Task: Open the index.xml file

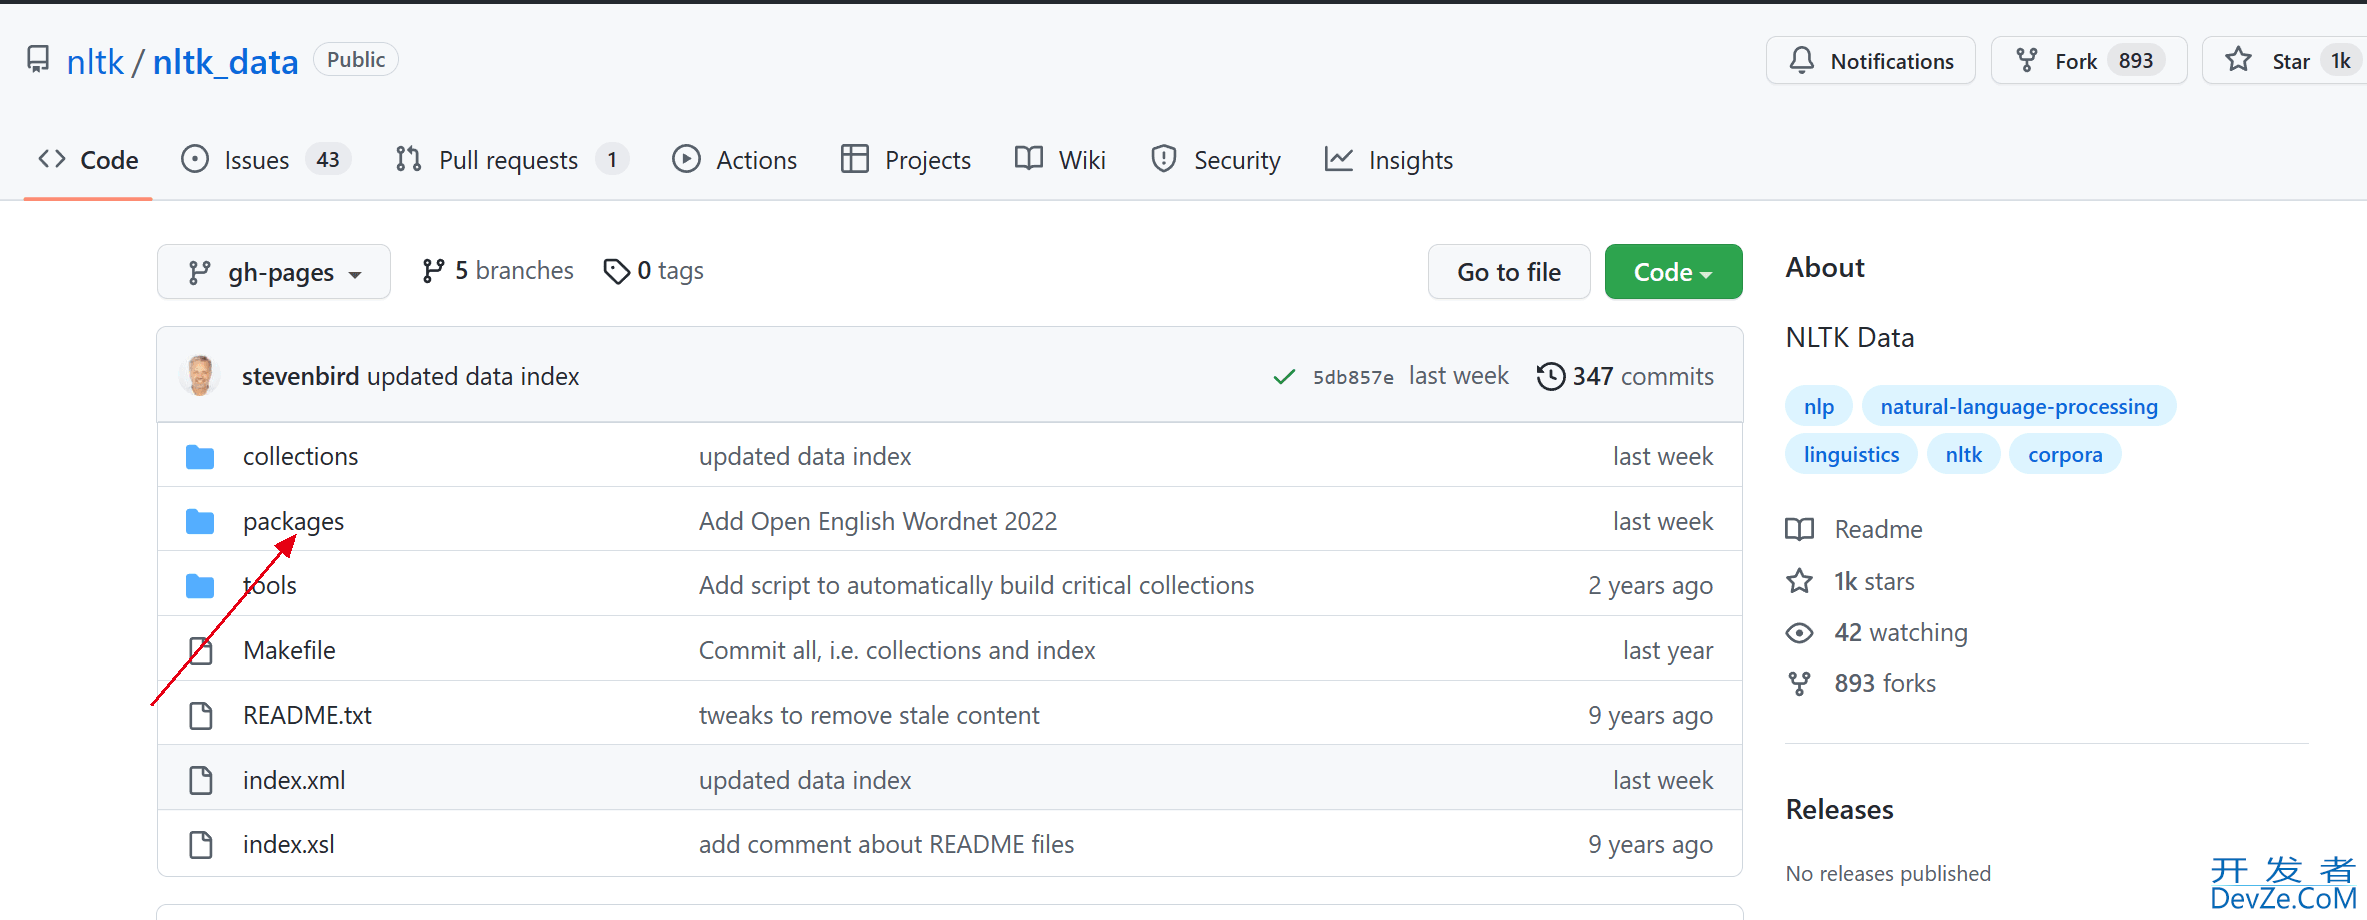Action: point(294,780)
